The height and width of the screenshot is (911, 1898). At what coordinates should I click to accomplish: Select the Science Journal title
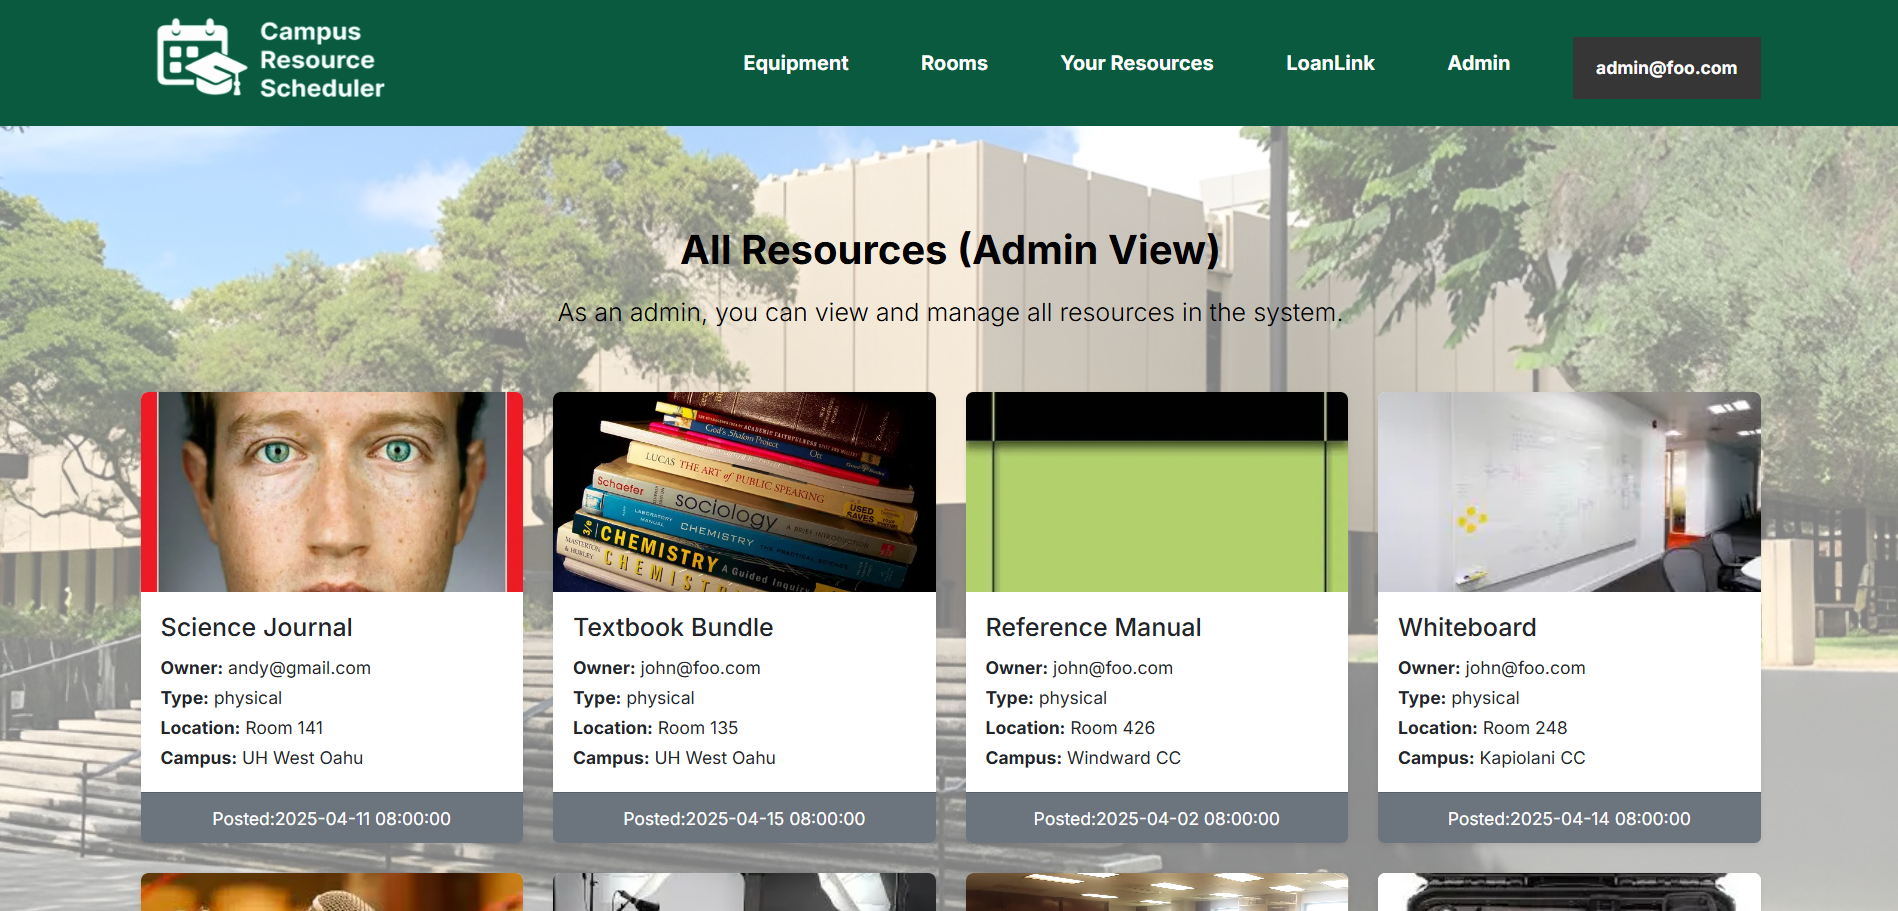tap(257, 627)
